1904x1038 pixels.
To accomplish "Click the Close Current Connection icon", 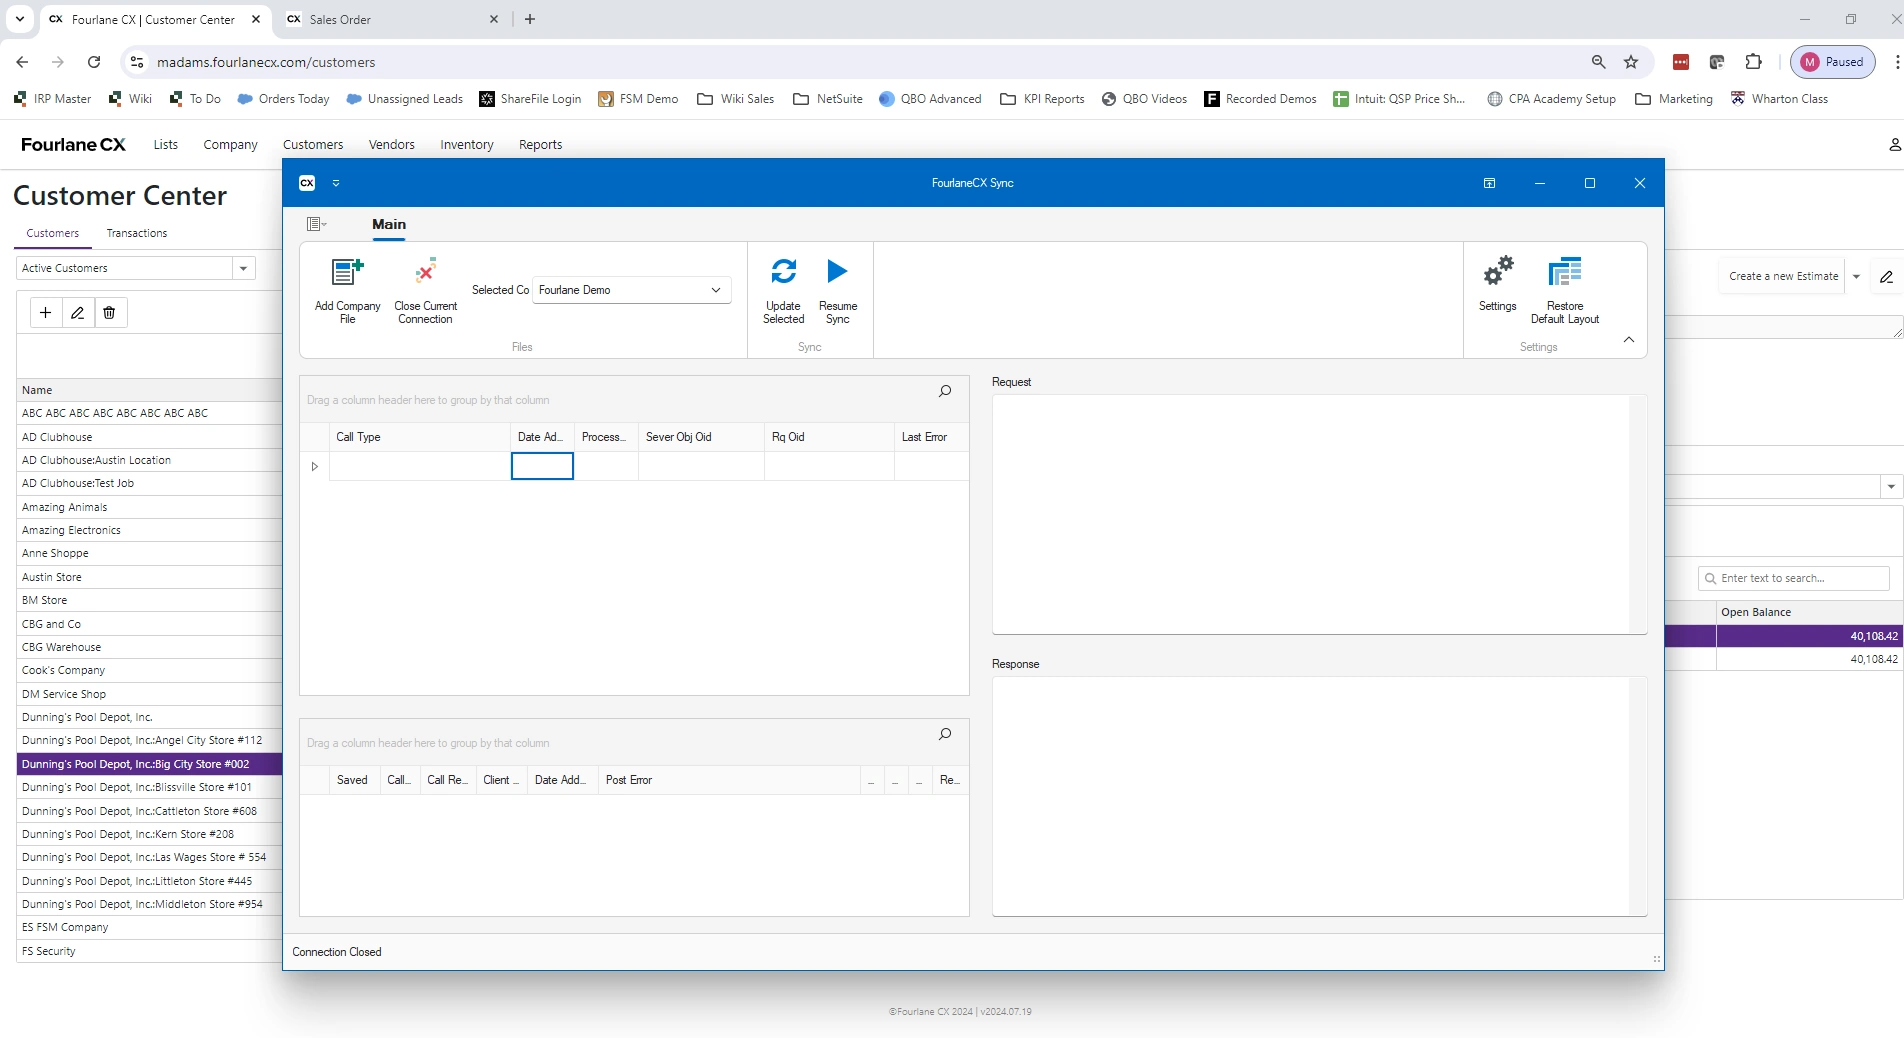I will 425,271.
